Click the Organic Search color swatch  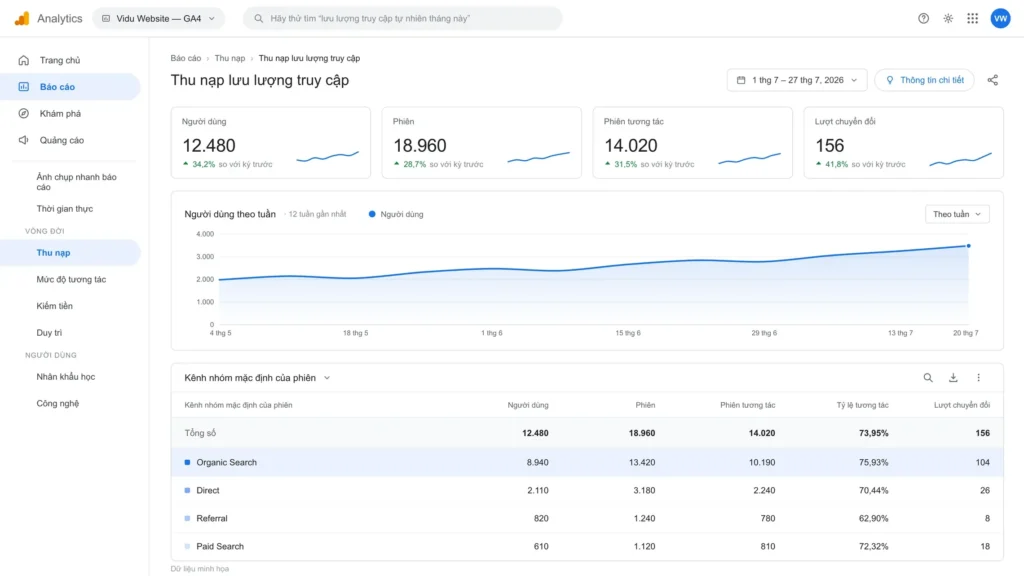[x=187, y=462]
